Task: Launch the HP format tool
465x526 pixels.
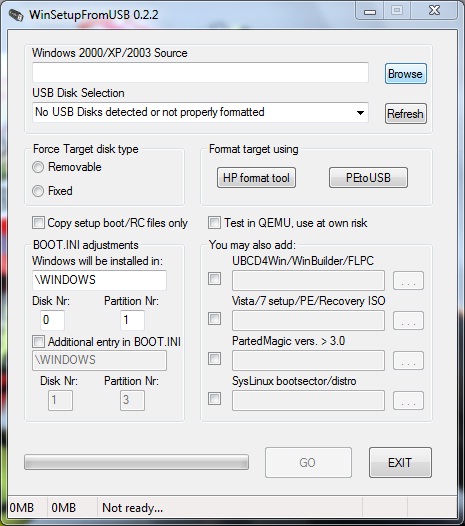Action: 256,178
